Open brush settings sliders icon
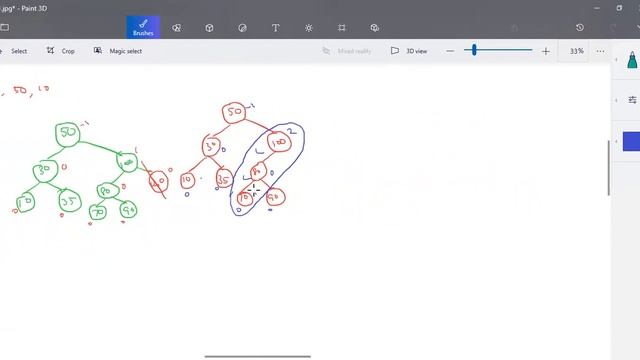 (x=633, y=100)
